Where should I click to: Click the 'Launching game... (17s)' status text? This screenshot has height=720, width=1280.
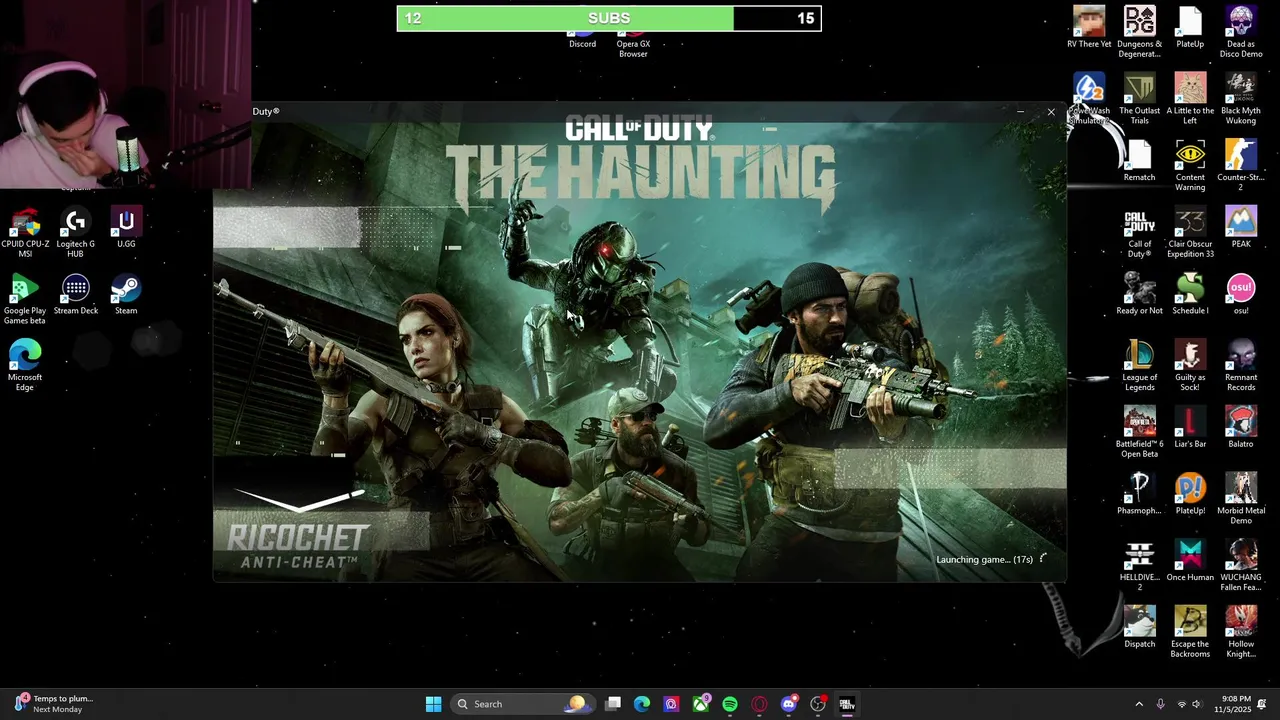(x=984, y=559)
